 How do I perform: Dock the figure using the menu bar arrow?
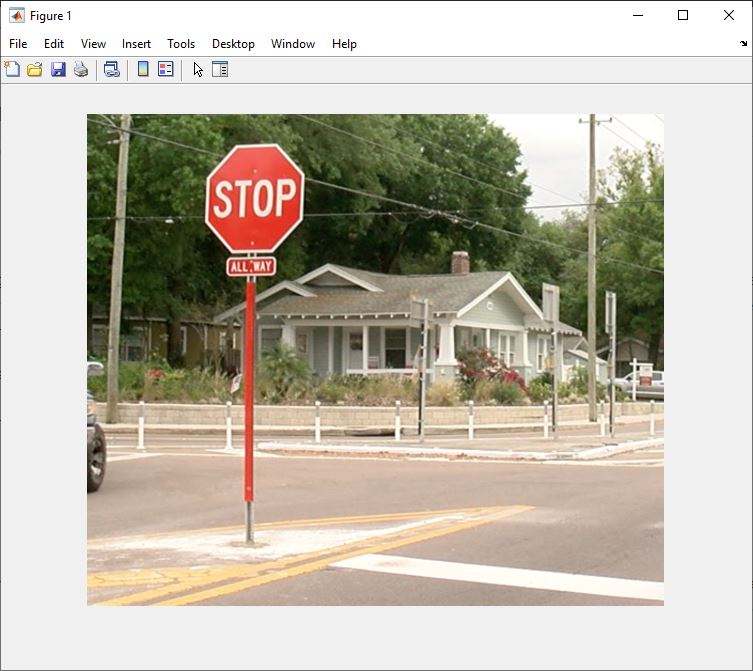click(x=743, y=44)
